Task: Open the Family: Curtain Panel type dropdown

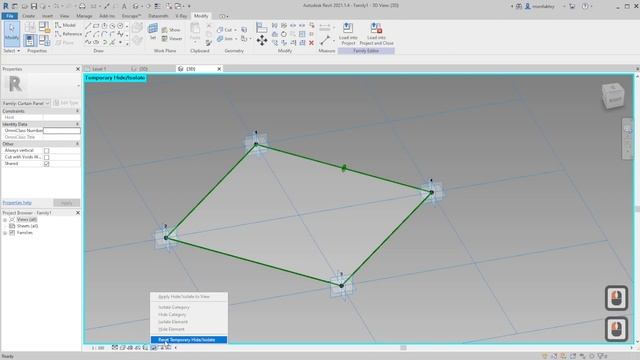Action: pos(26,103)
